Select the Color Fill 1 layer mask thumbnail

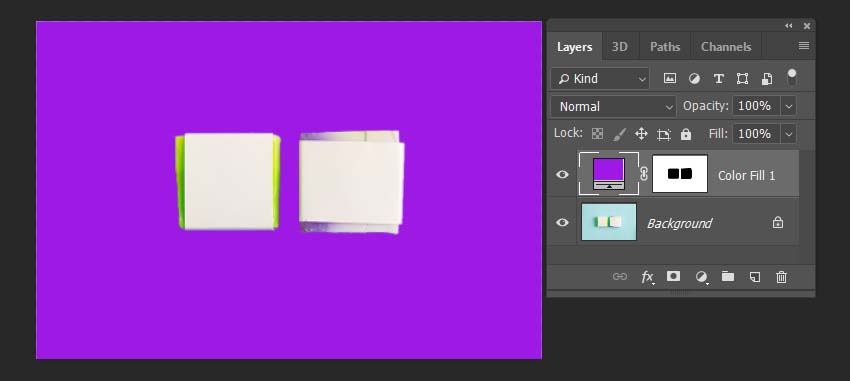[680, 173]
